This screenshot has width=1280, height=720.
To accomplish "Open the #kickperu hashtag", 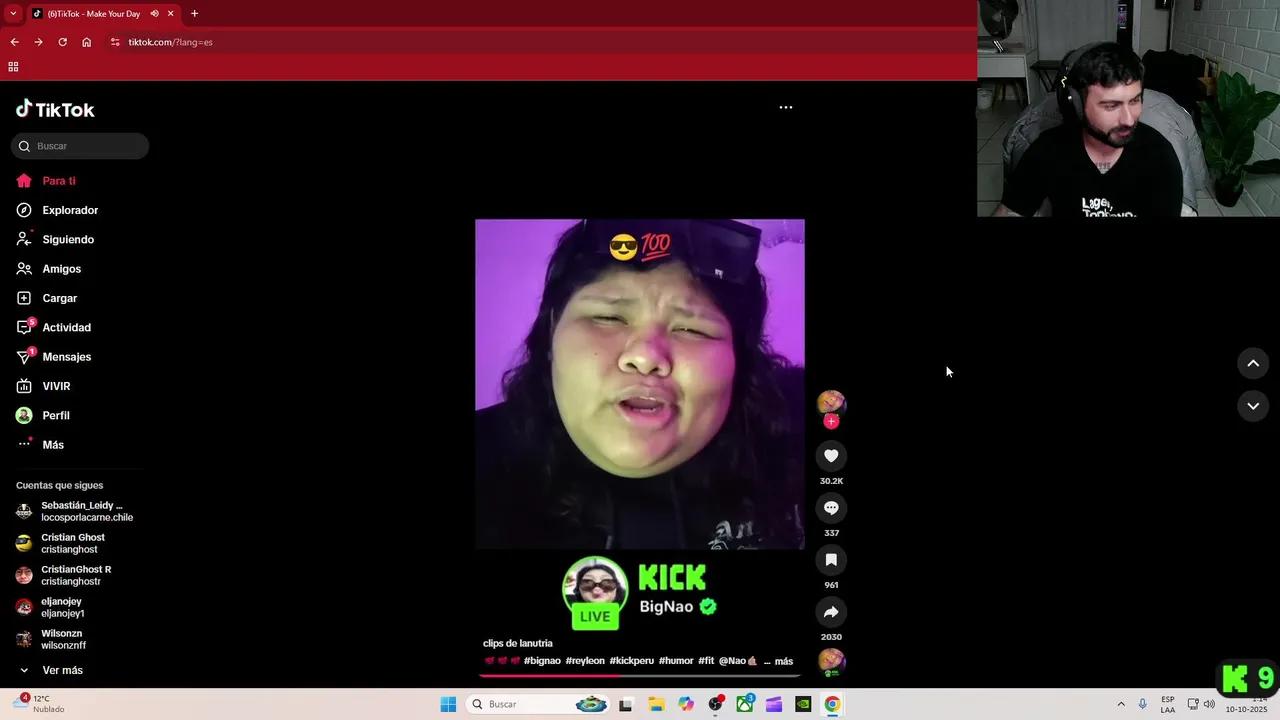I will 631,661.
